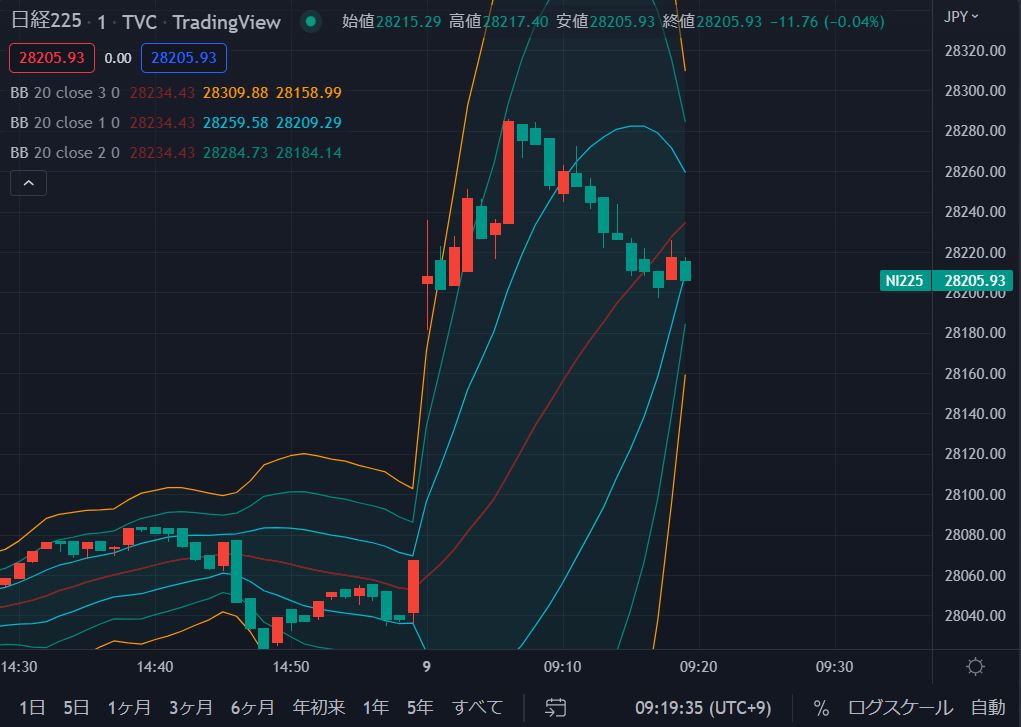Click the 28300.00 price axis label
The height and width of the screenshot is (727, 1021).
pos(975,91)
